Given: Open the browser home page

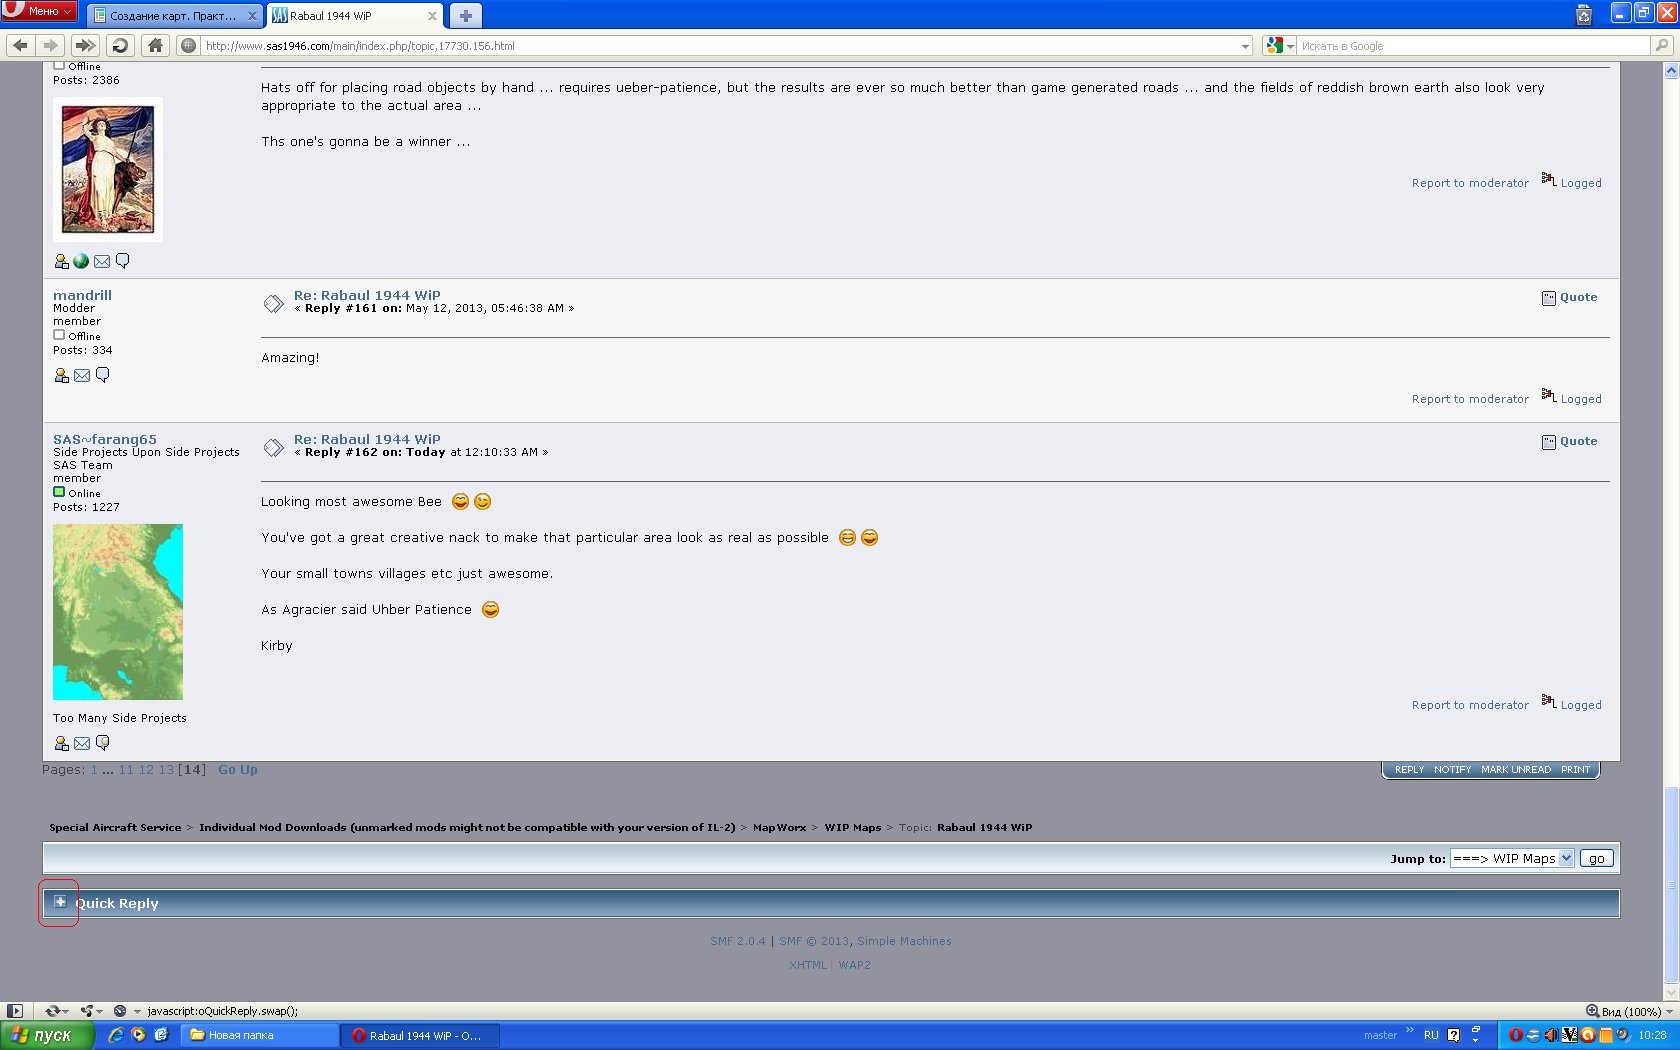Looking at the screenshot, I should point(155,45).
